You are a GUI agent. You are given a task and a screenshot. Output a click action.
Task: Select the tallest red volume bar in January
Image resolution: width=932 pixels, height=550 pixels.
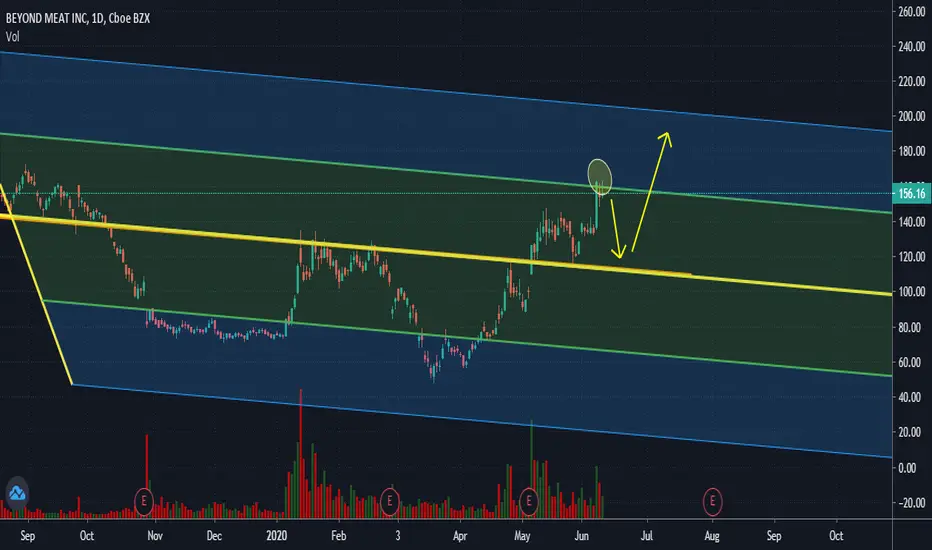[x=301, y=454]
